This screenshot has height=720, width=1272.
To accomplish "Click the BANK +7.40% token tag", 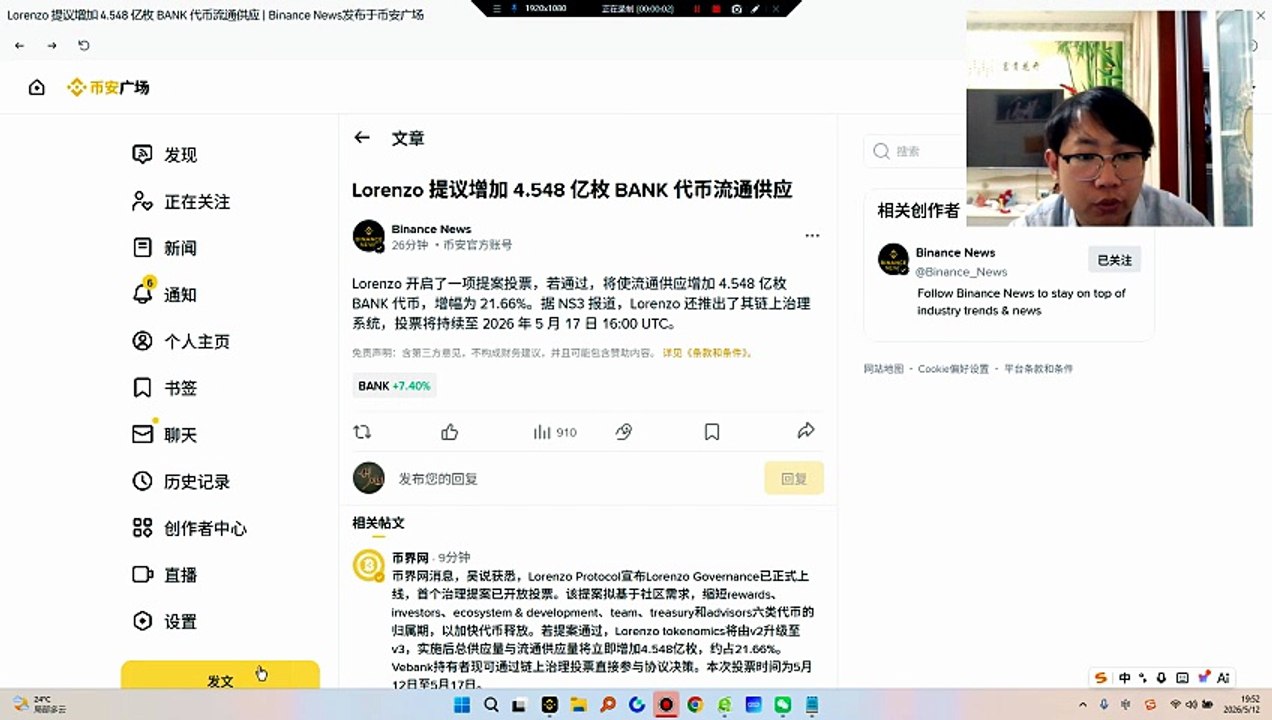I will pos(394,386).
